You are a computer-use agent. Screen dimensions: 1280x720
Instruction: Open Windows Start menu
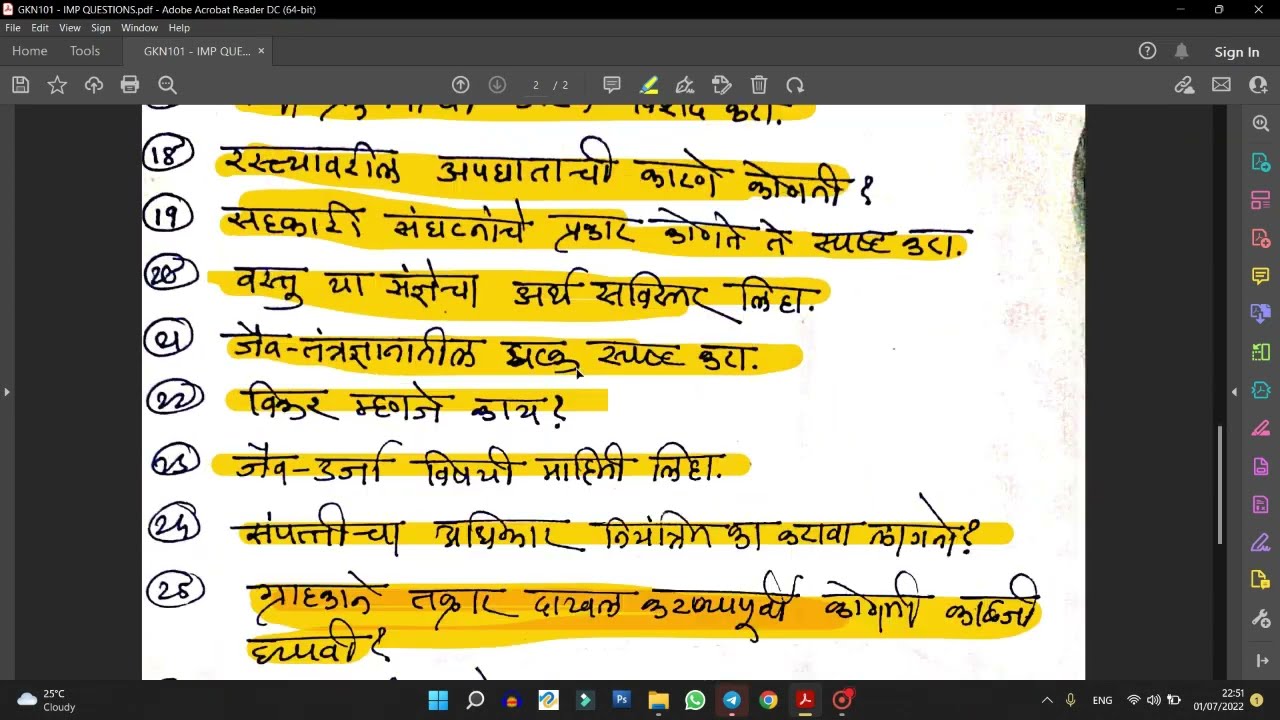coord(438,700)
